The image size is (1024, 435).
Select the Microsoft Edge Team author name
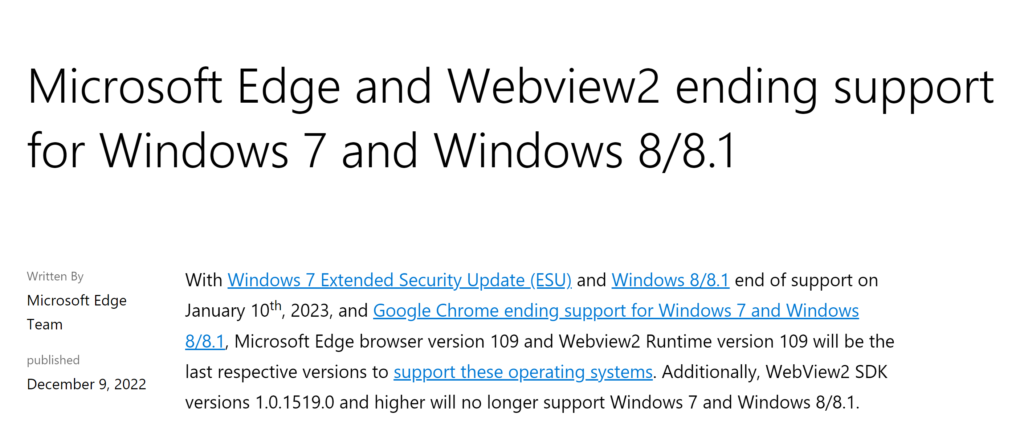pos(76,312)
